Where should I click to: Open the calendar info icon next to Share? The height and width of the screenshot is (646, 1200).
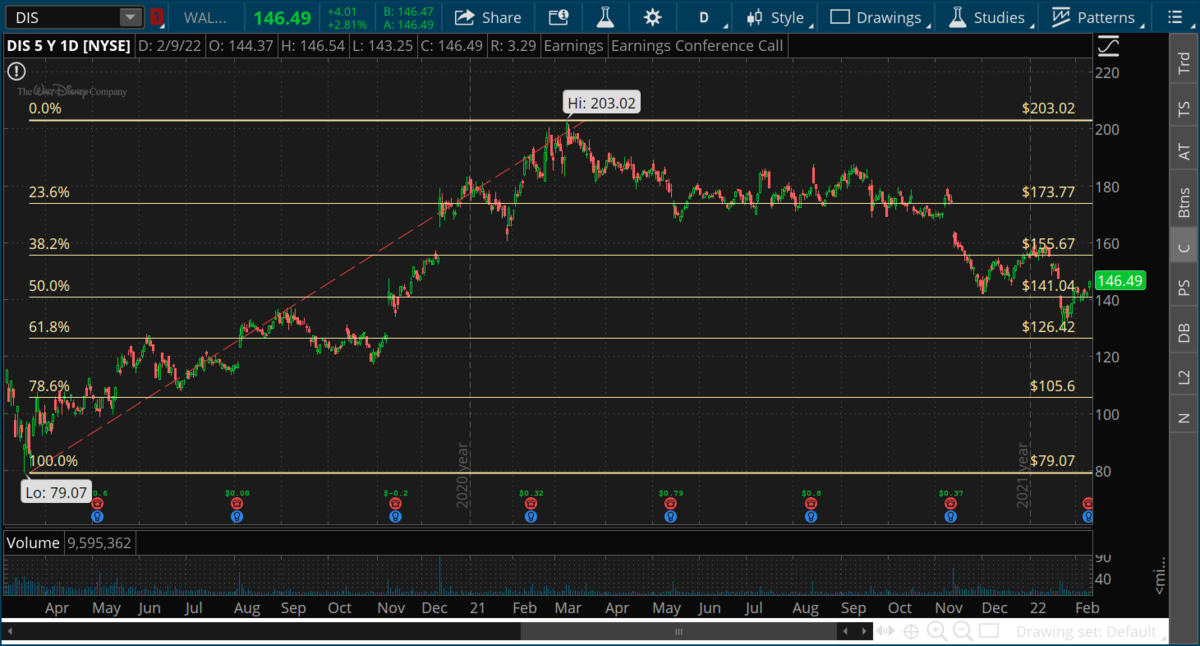click(x=559, y=17)
